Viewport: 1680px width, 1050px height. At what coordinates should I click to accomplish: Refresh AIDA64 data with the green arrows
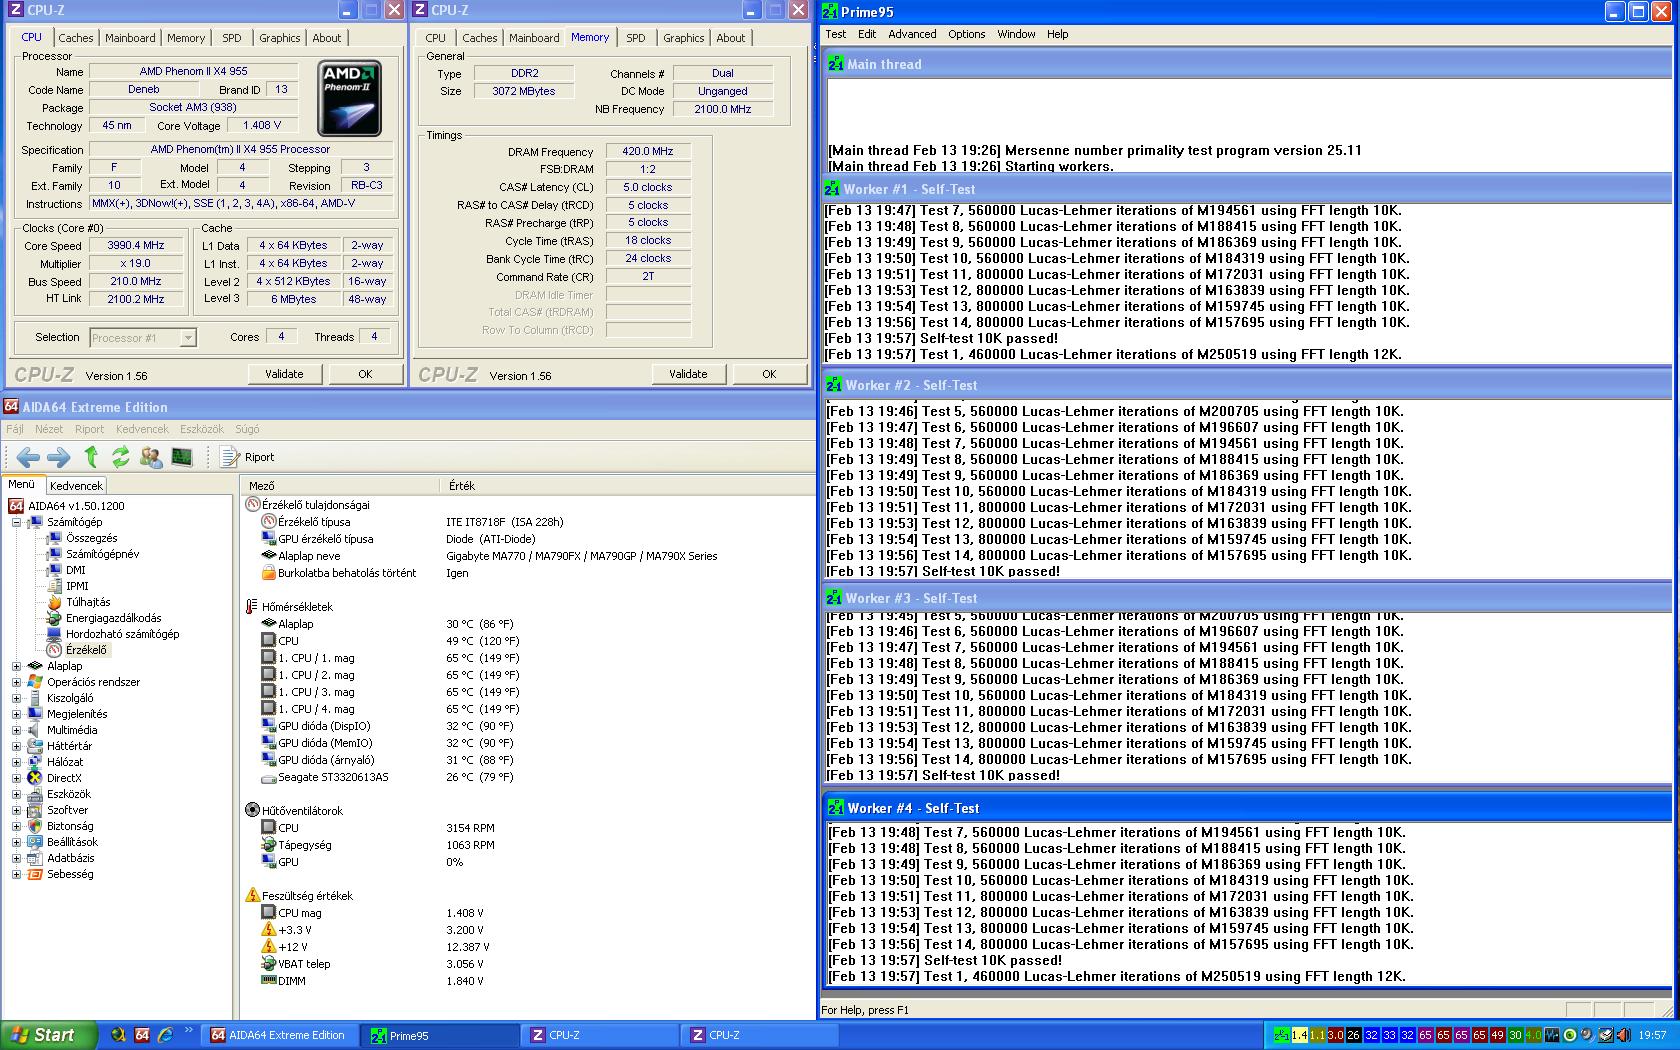click(x=120, y=457)
